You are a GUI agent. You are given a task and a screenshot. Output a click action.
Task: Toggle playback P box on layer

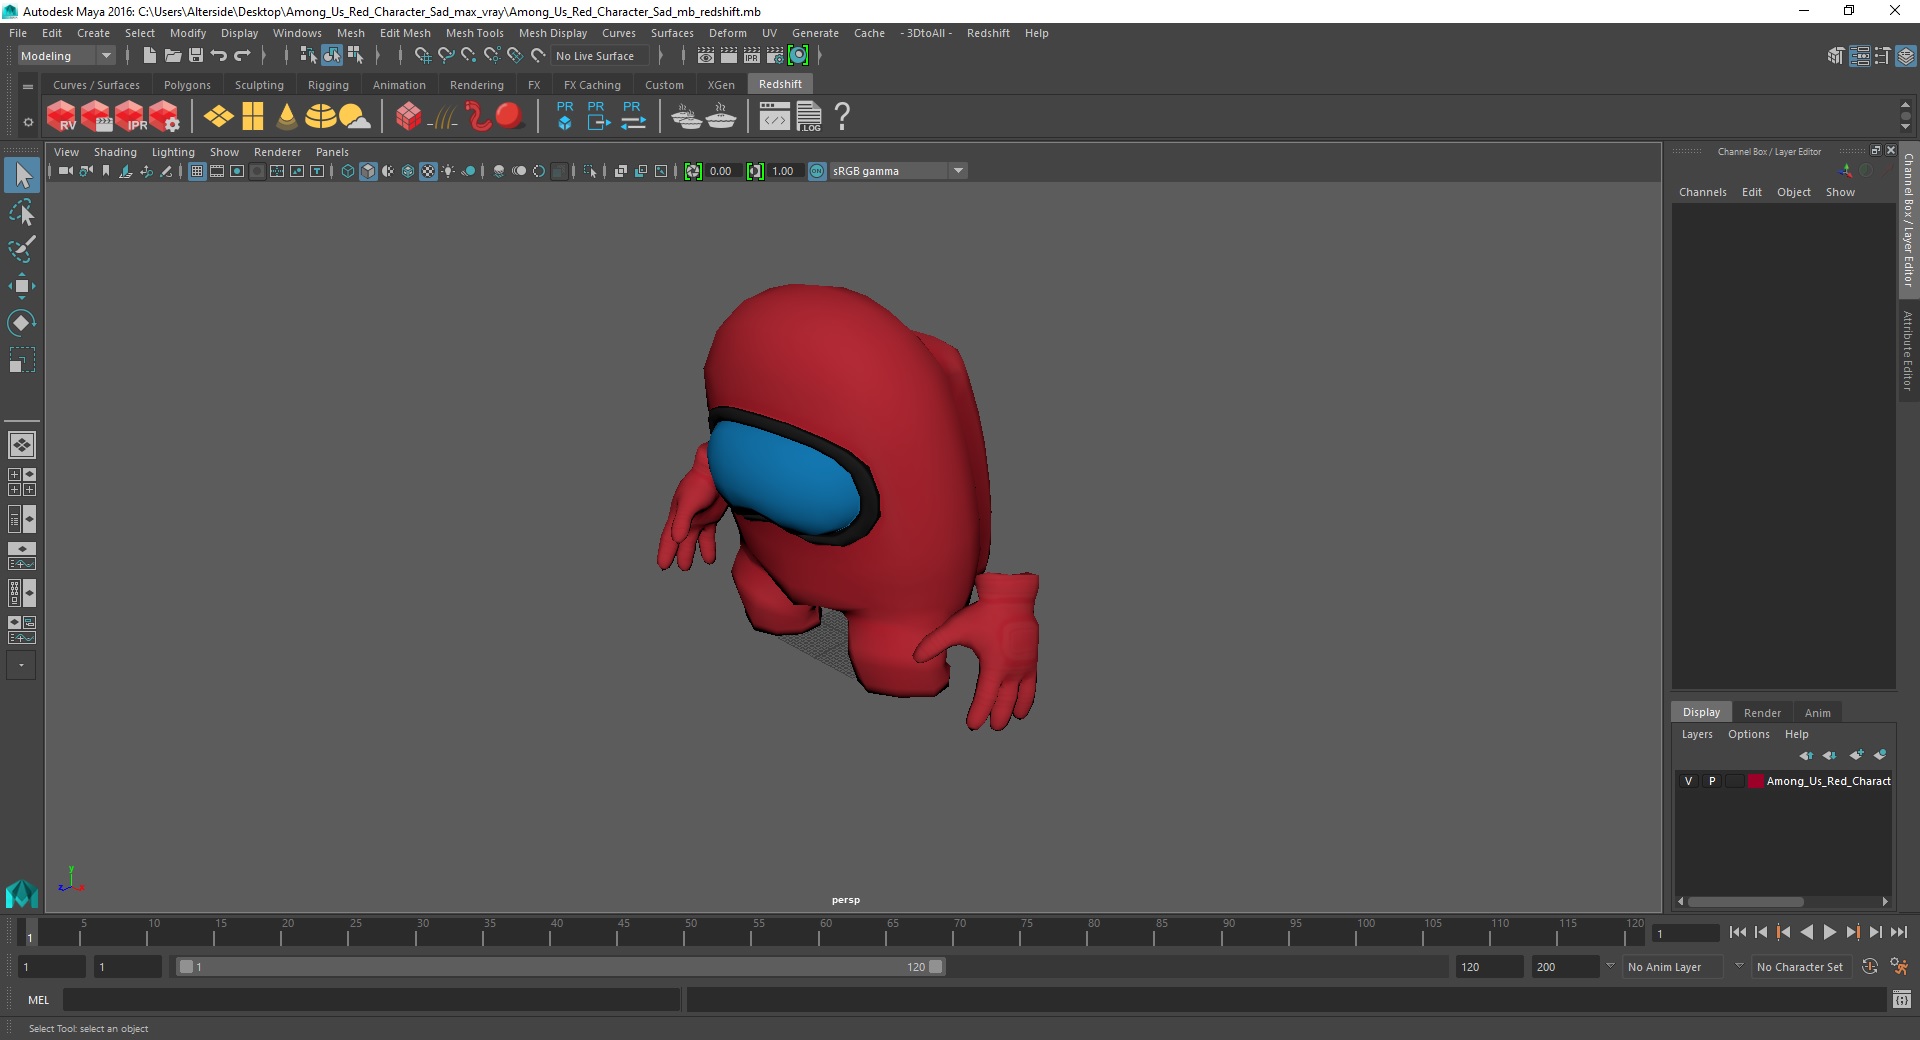pyautogui.click(x=1712, y=781)
